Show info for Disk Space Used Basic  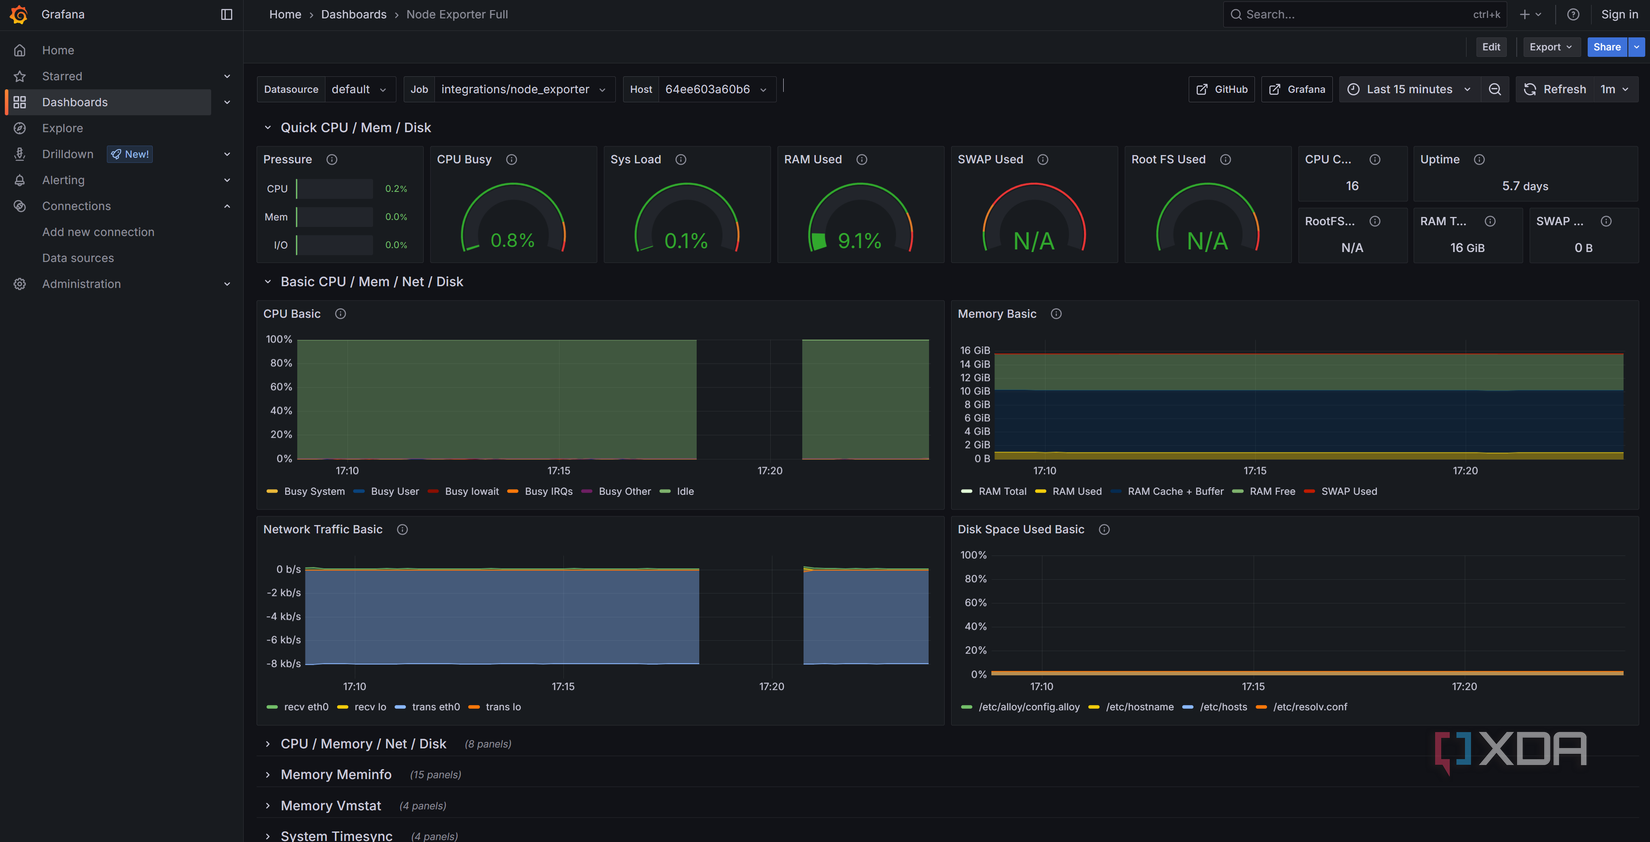[x=1104, y=529]
